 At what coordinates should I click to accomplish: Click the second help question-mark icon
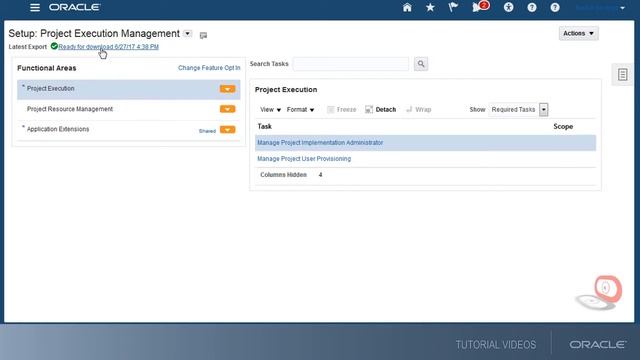click(x=555, y=7)
